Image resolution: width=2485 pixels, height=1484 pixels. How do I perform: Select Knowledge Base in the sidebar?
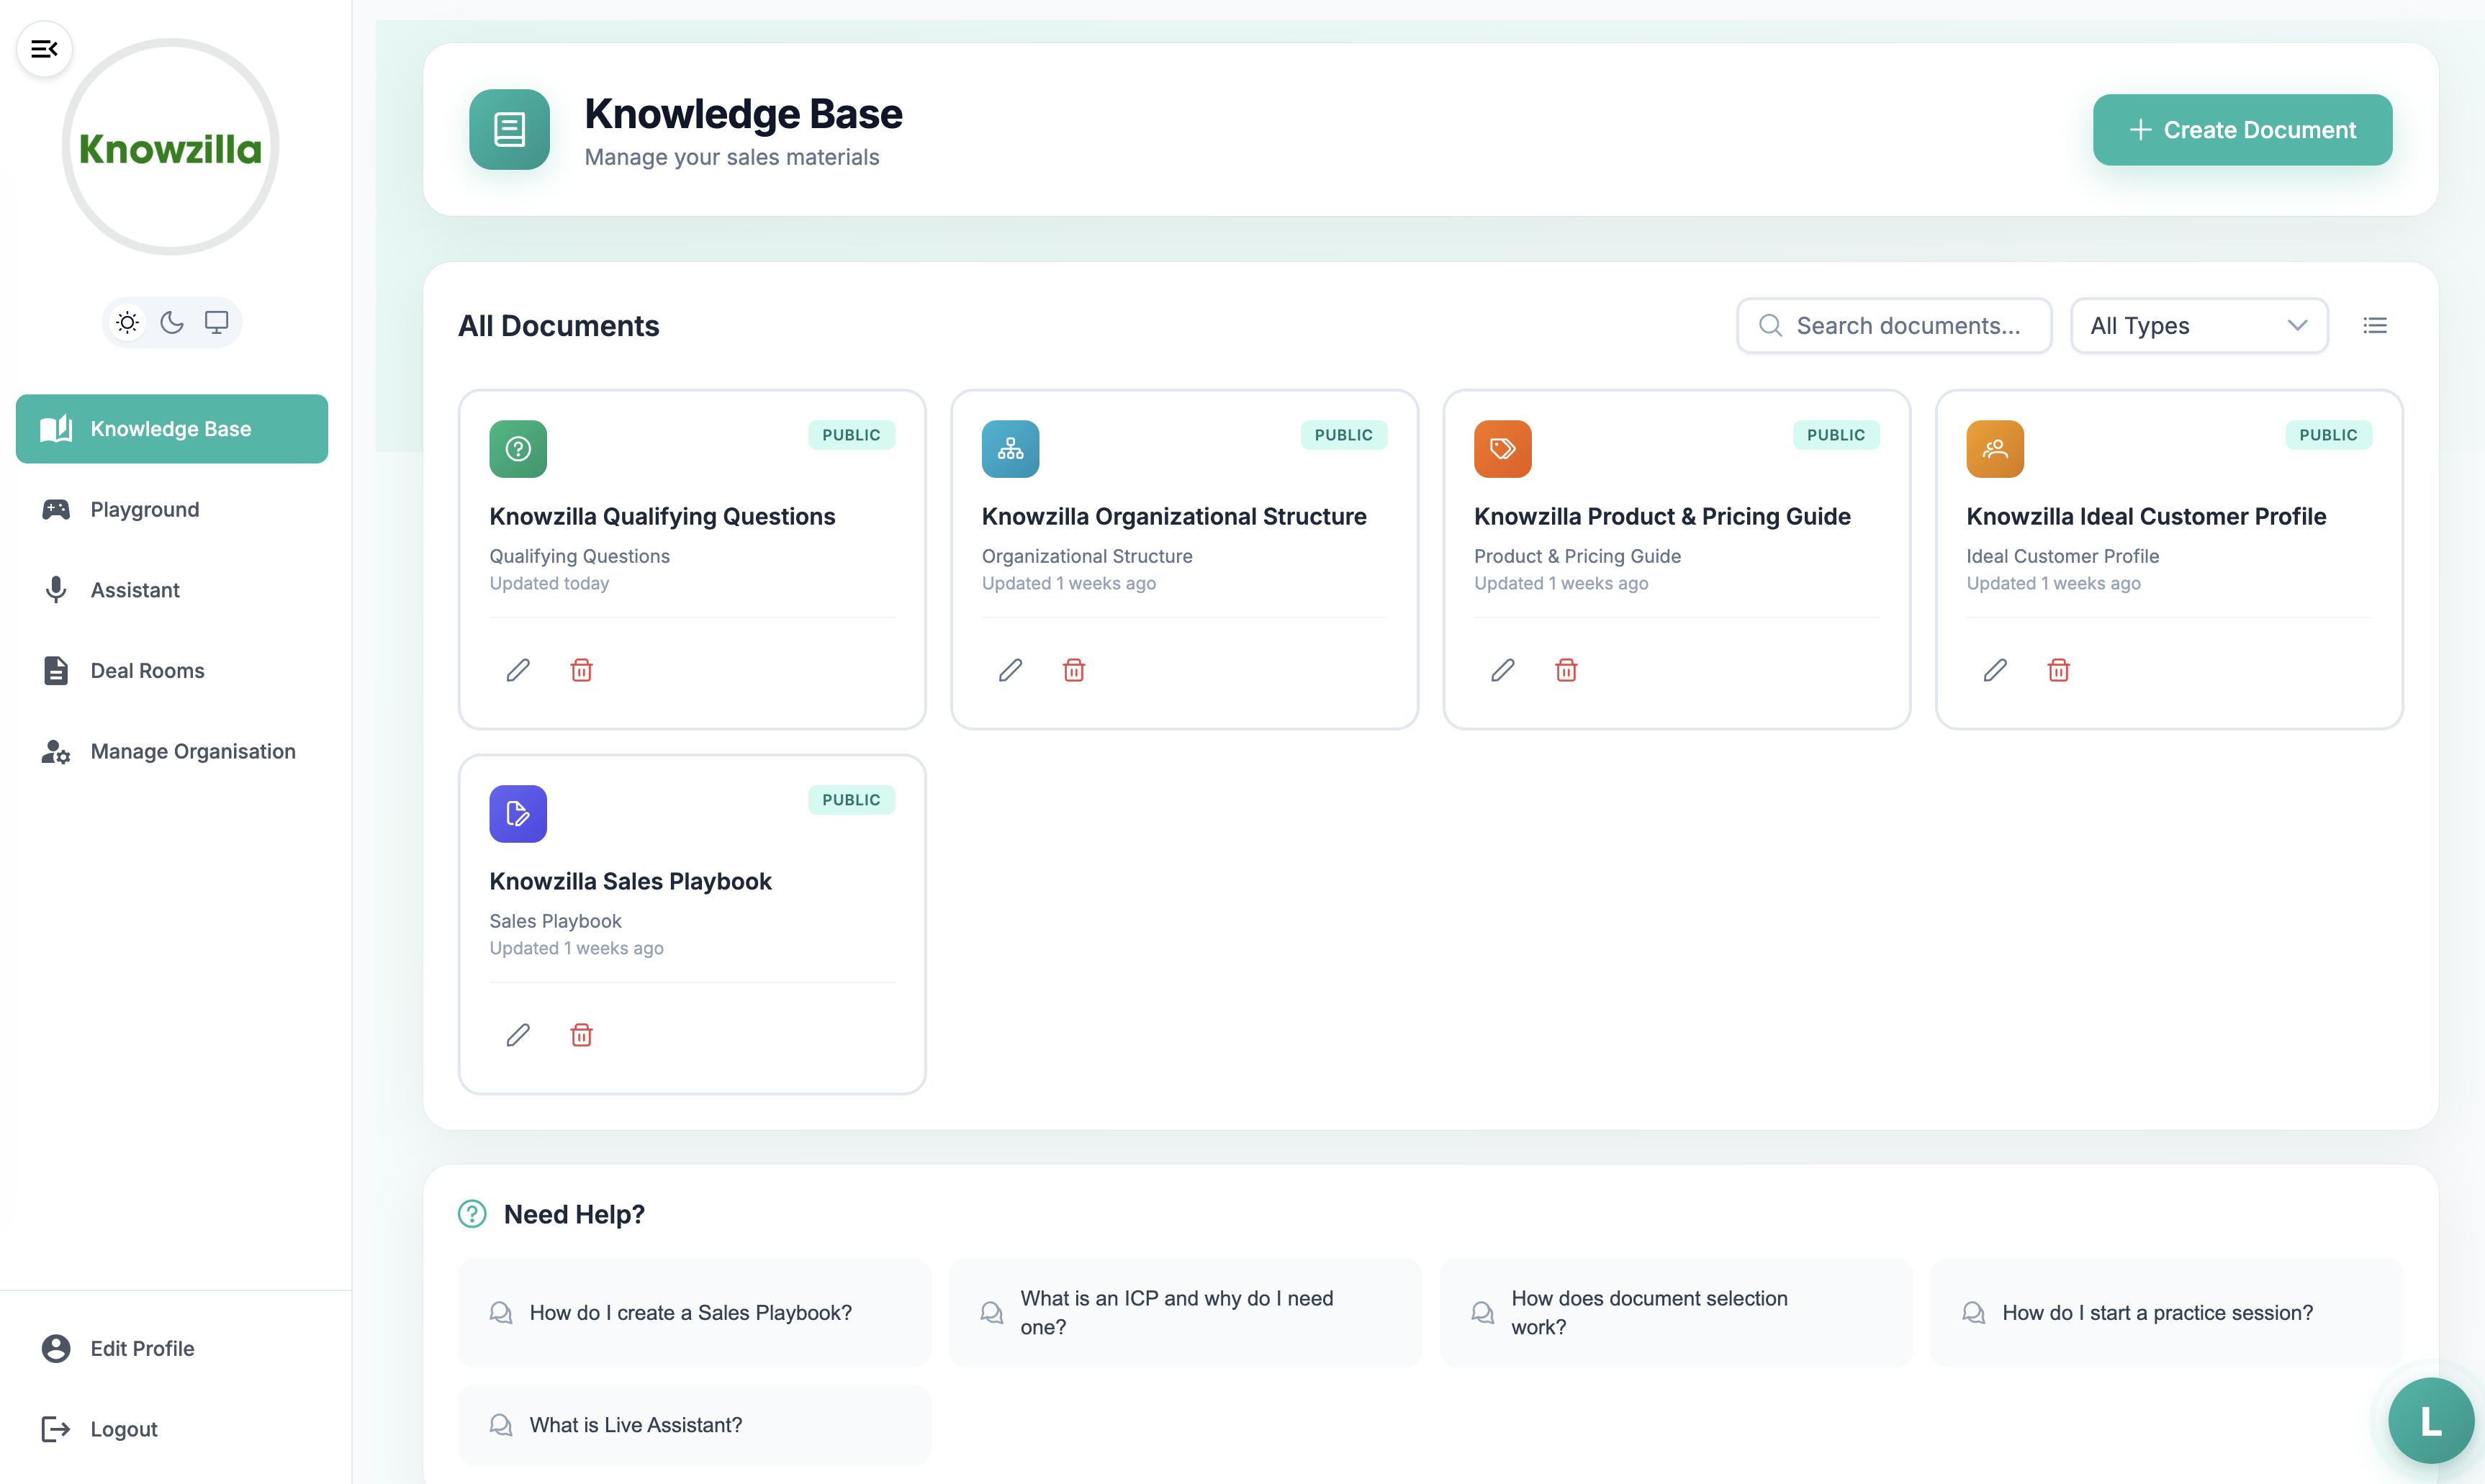pos(171,428)
